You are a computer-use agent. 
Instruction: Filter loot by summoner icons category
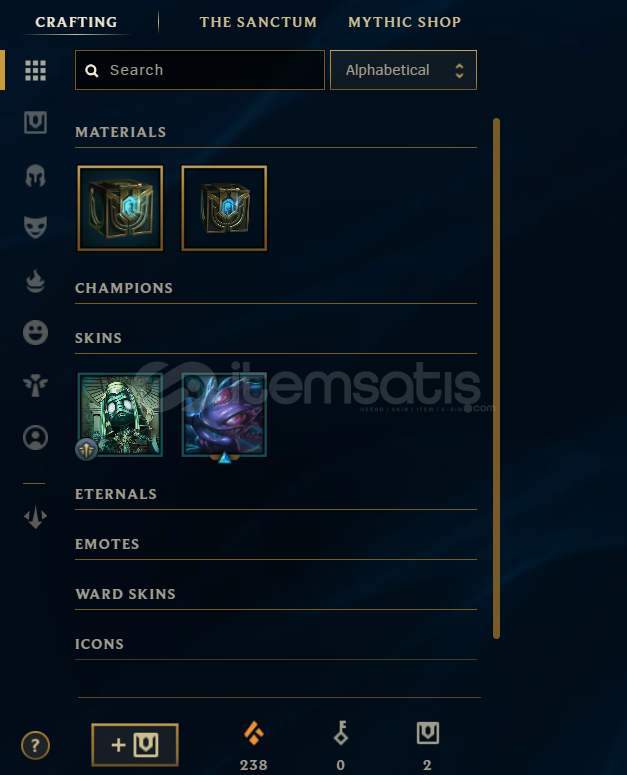[36, 437]
